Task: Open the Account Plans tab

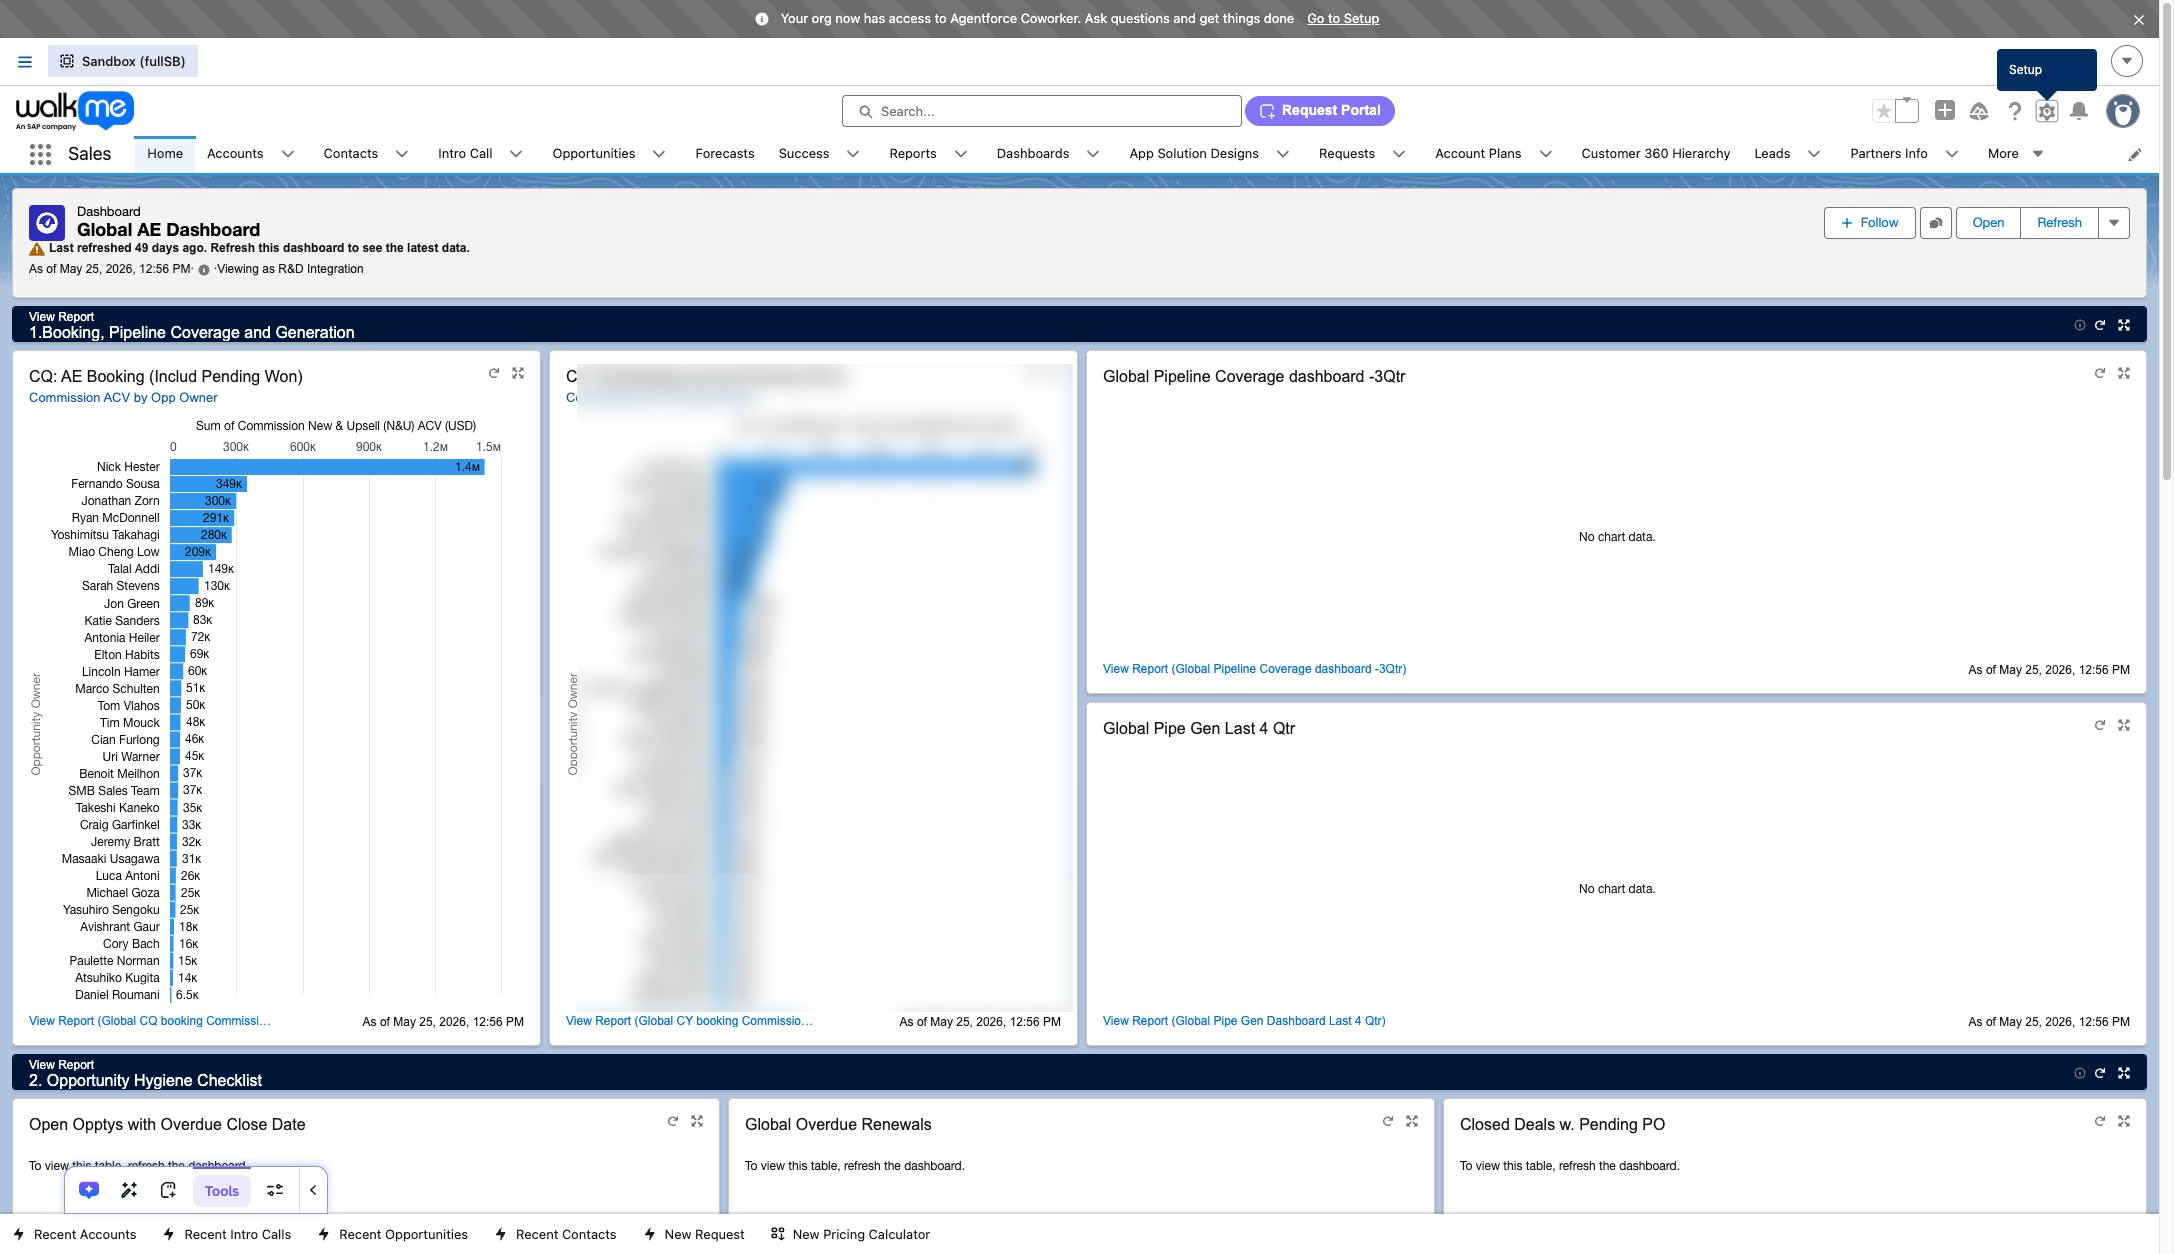Action: click(x=1478, y=154)
